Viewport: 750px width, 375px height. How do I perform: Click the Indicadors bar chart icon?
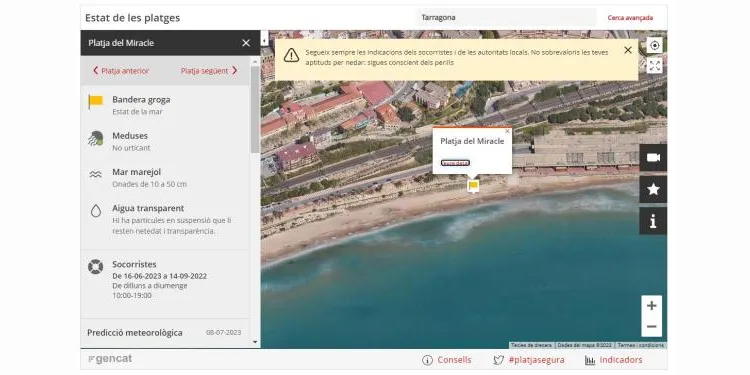pyautogui.click(x=590, y=360)
